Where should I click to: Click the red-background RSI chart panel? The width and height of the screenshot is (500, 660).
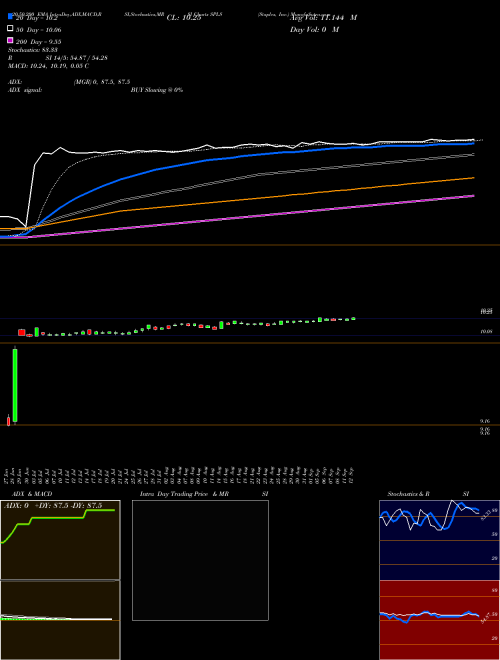(x=439, y=620)
